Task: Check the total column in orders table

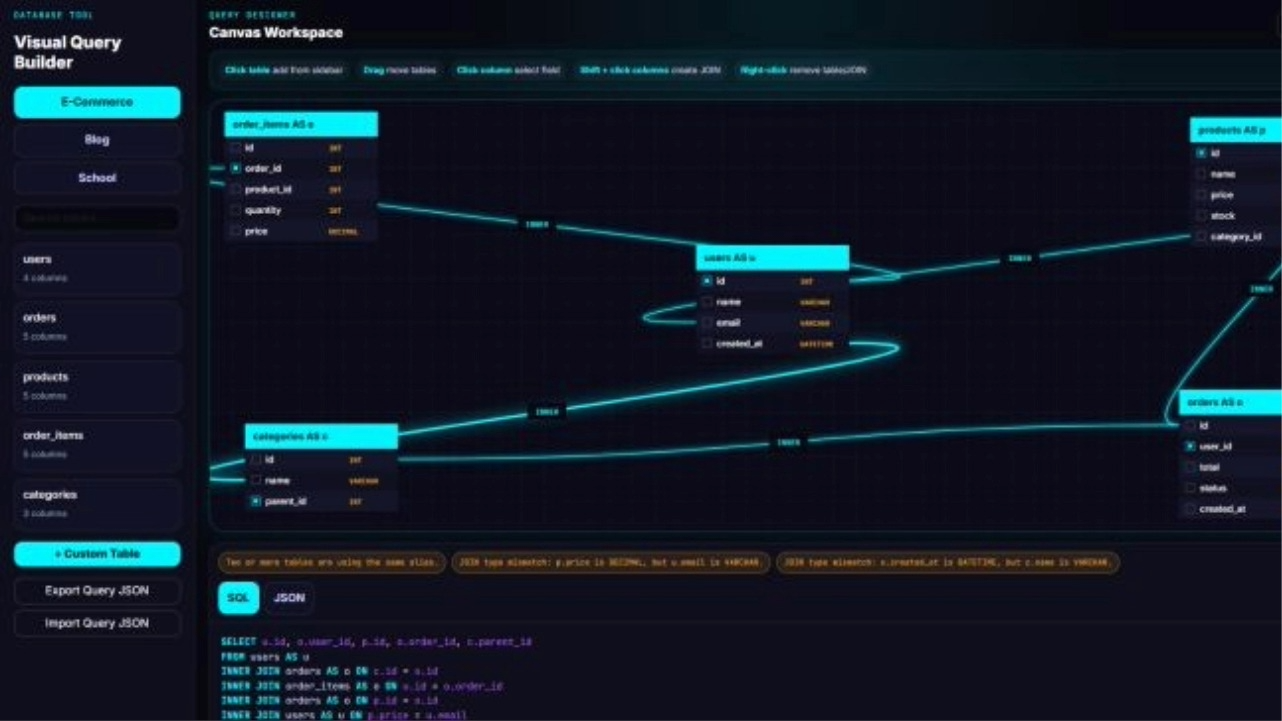Action: (1190, 467)
